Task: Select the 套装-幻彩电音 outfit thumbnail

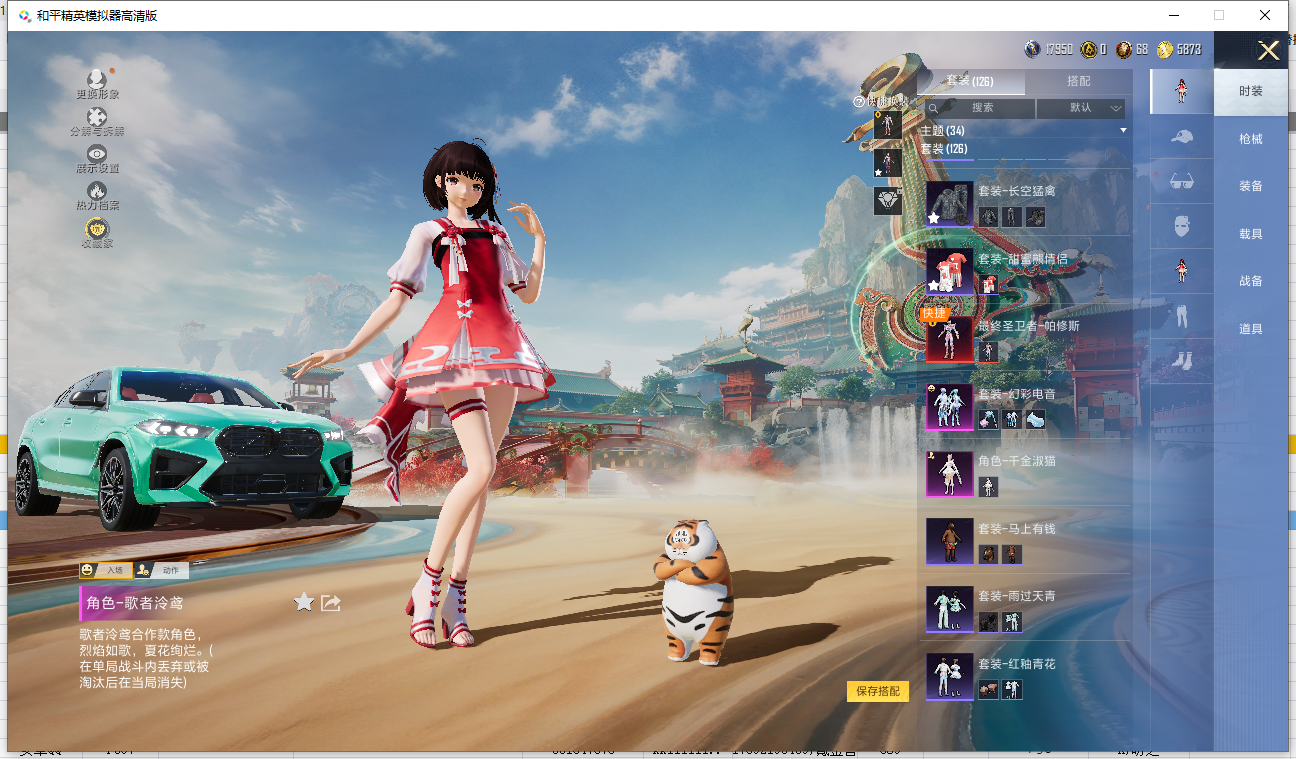Action: (x=949, y=407)
